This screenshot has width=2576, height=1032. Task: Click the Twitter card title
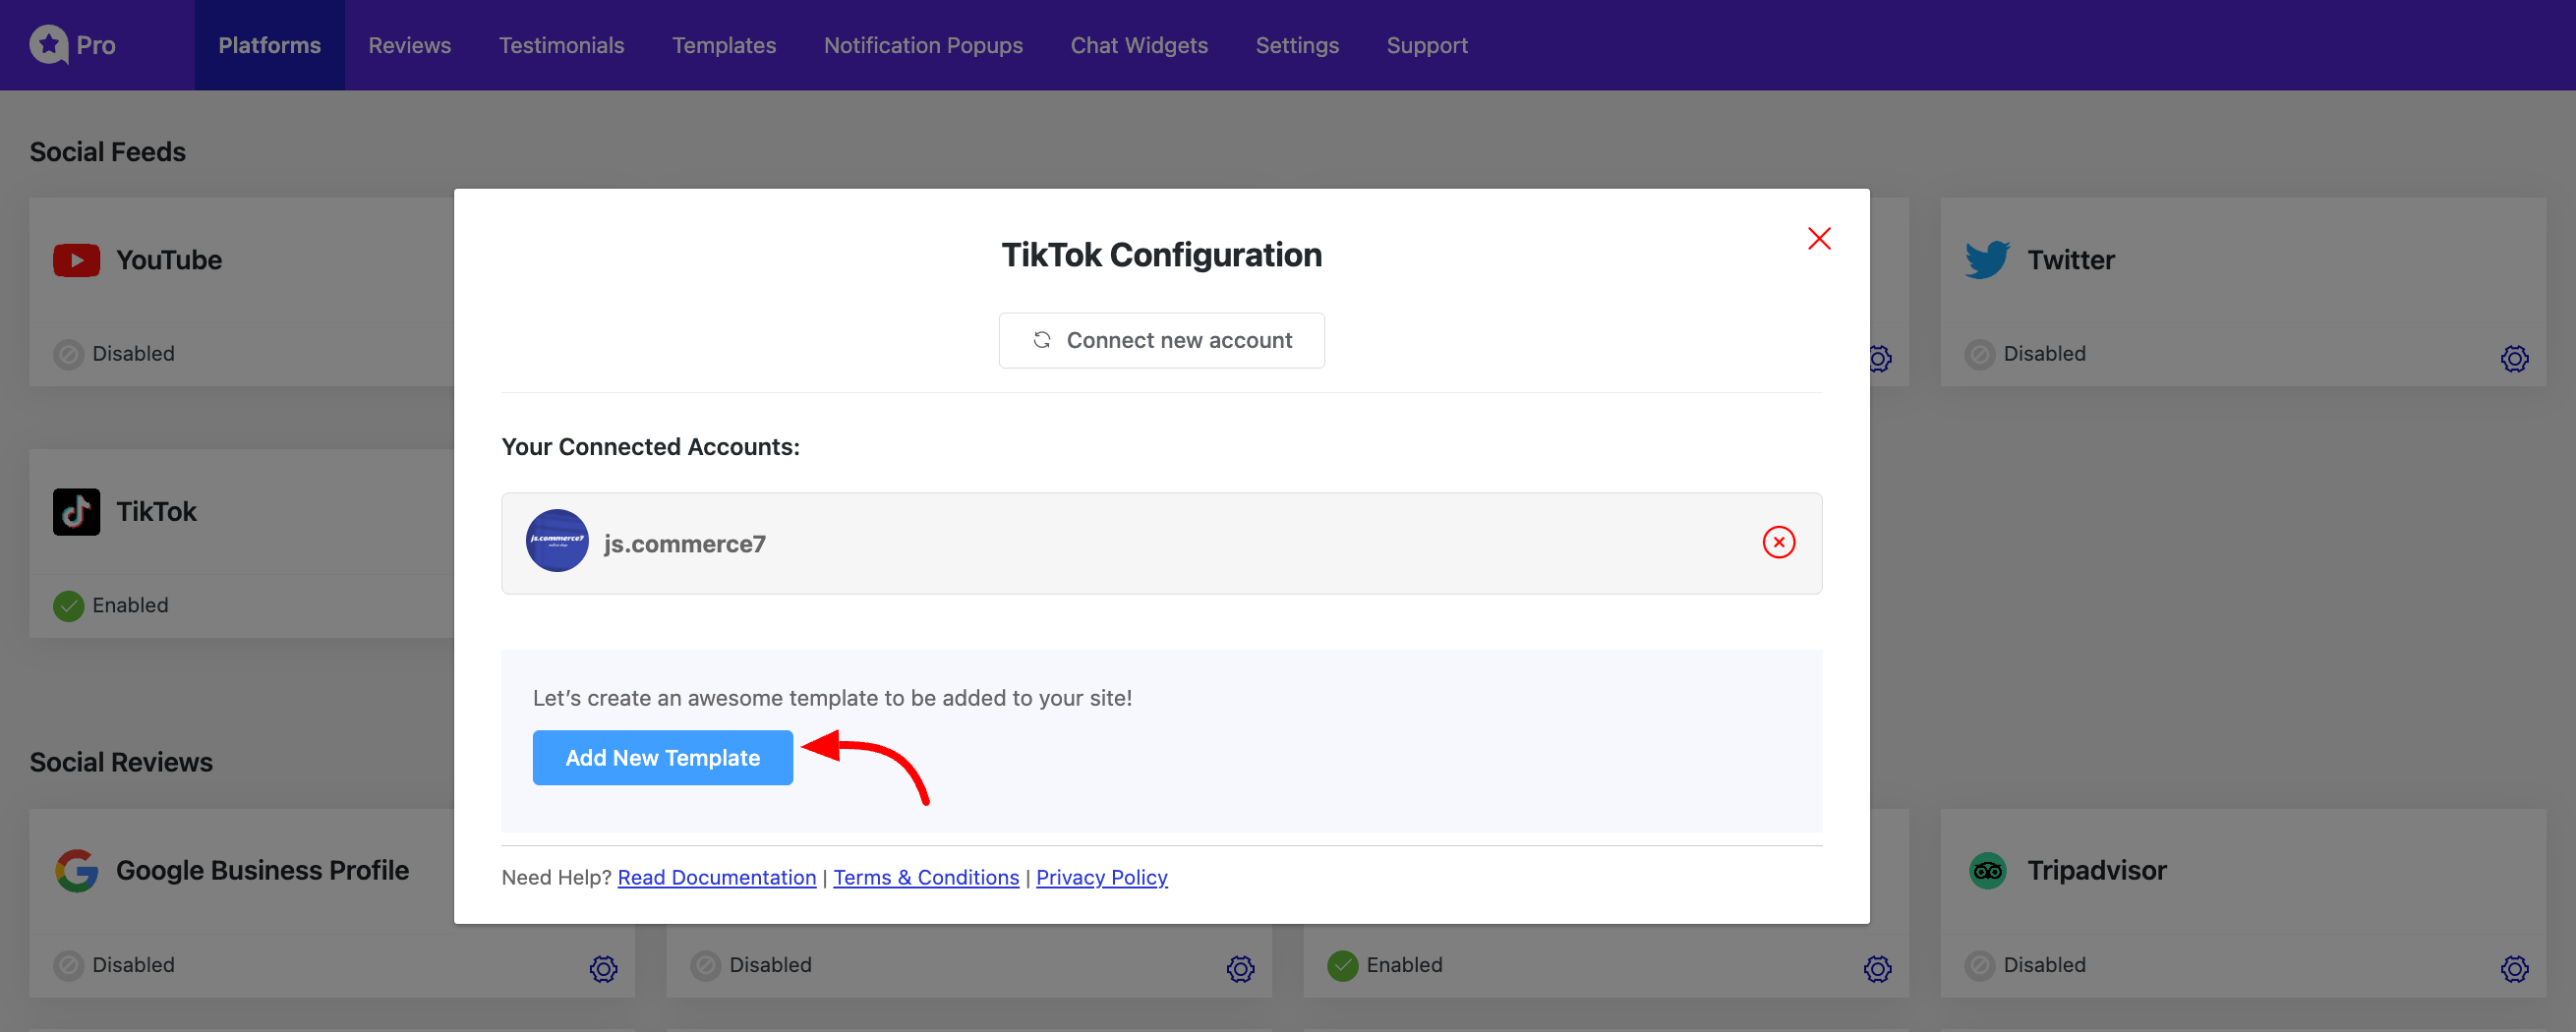pyautogui.click(x=2070, y=260)
